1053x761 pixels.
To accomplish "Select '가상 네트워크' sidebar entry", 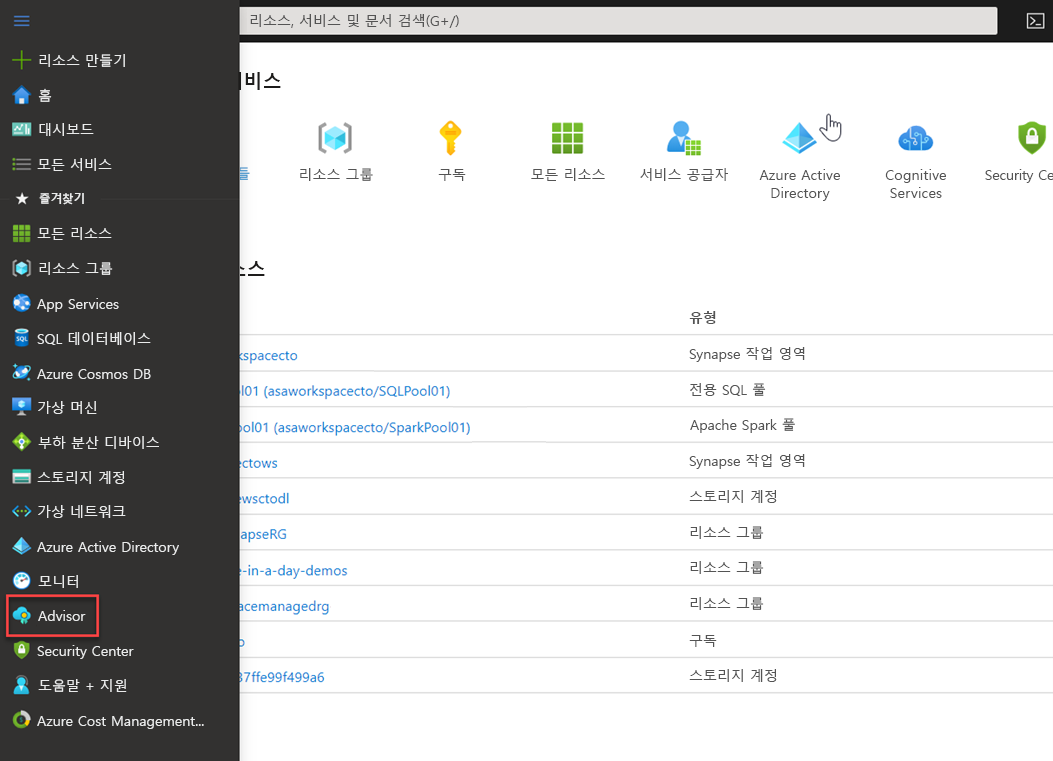I will [x=81, y=511].
